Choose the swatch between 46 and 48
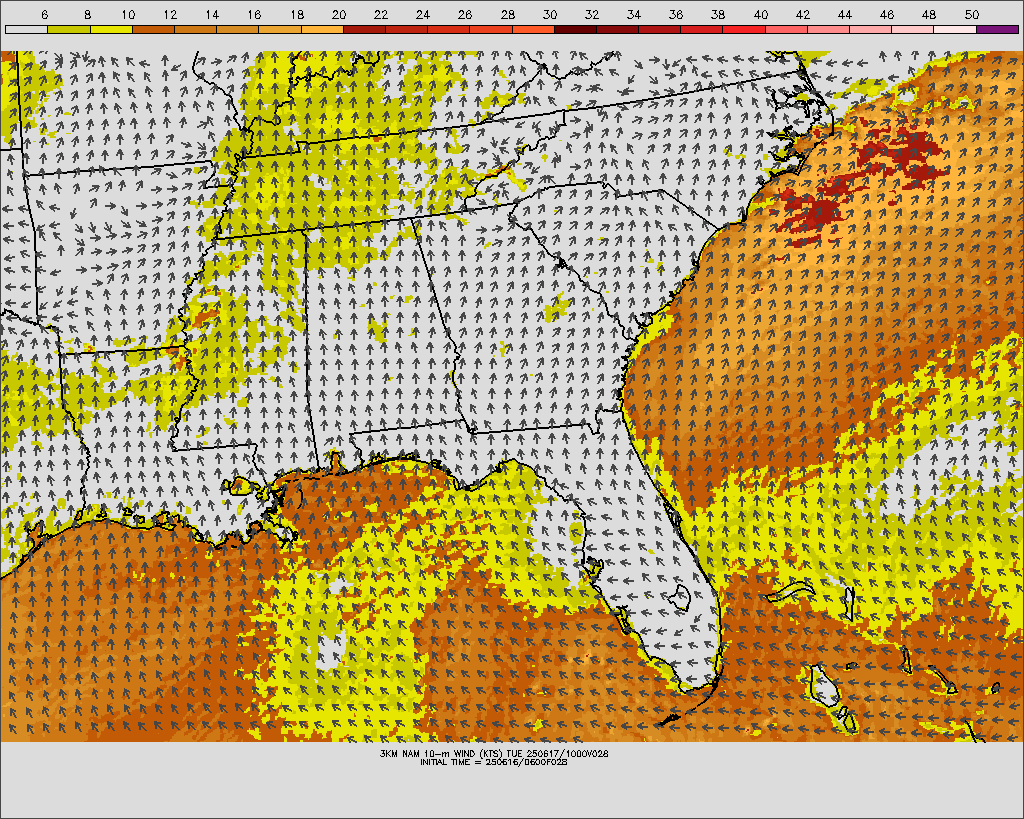Screen dimensions: 1024x819 point(913,29)
